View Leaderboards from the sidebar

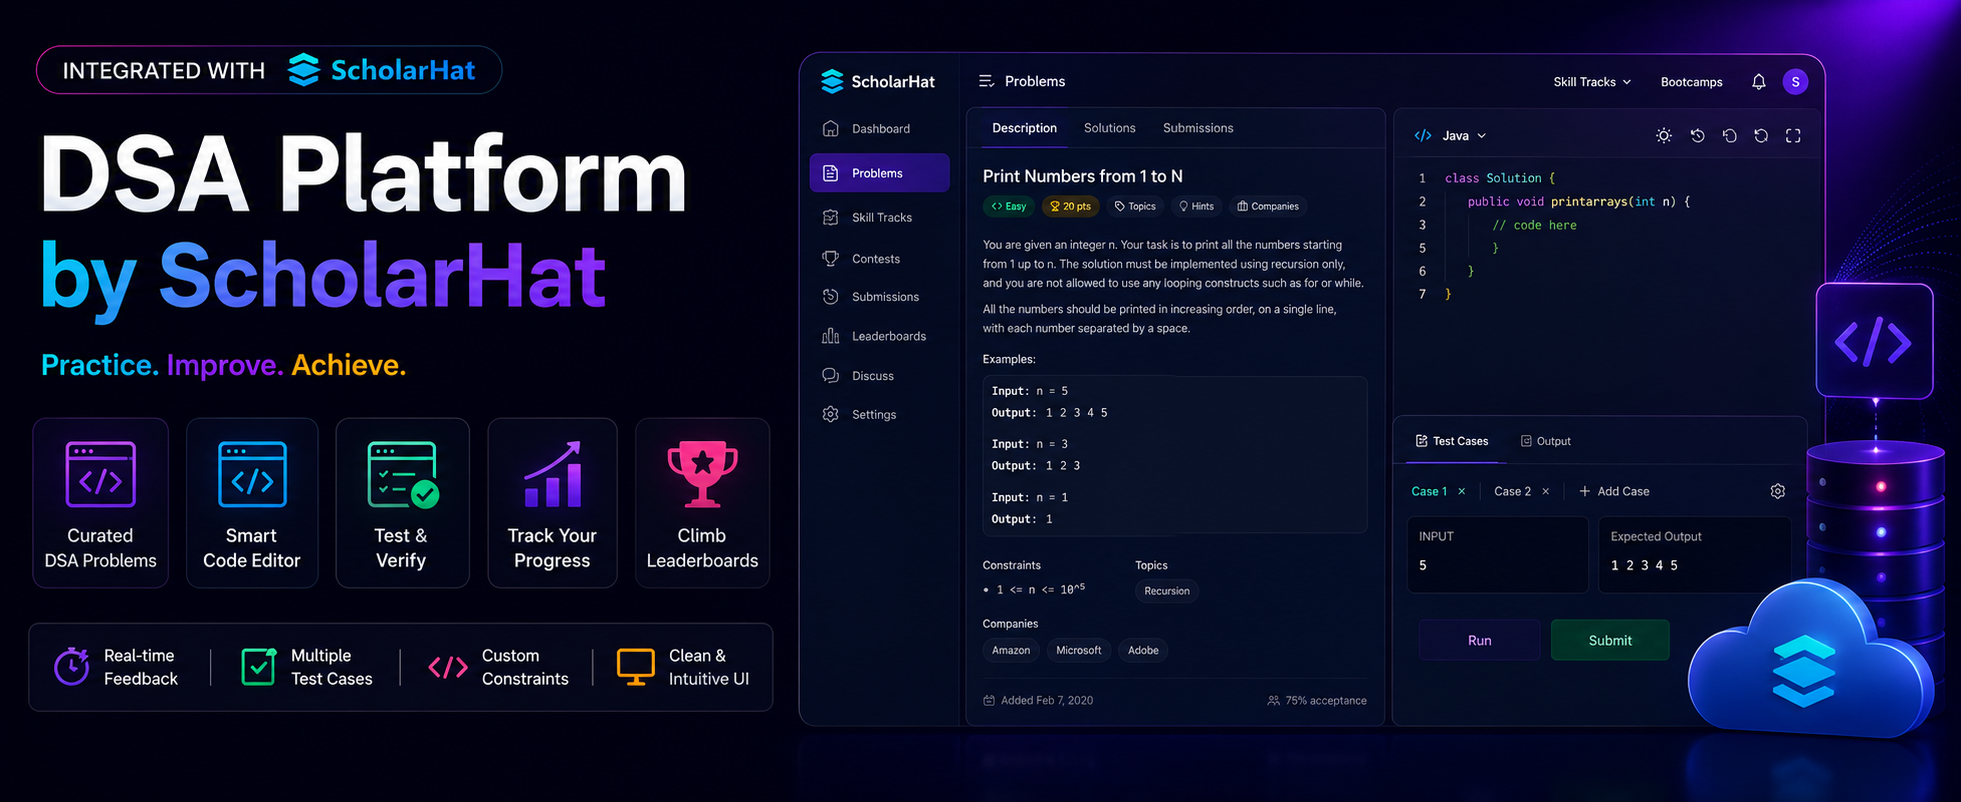coord(874,336)
